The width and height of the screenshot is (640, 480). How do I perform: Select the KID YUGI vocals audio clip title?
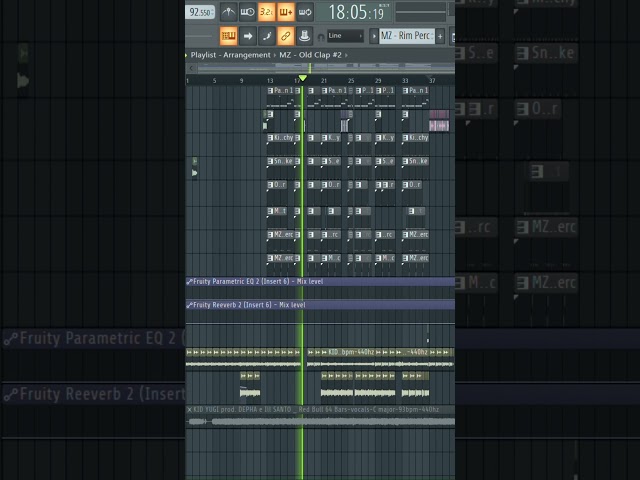pos(316,409)
